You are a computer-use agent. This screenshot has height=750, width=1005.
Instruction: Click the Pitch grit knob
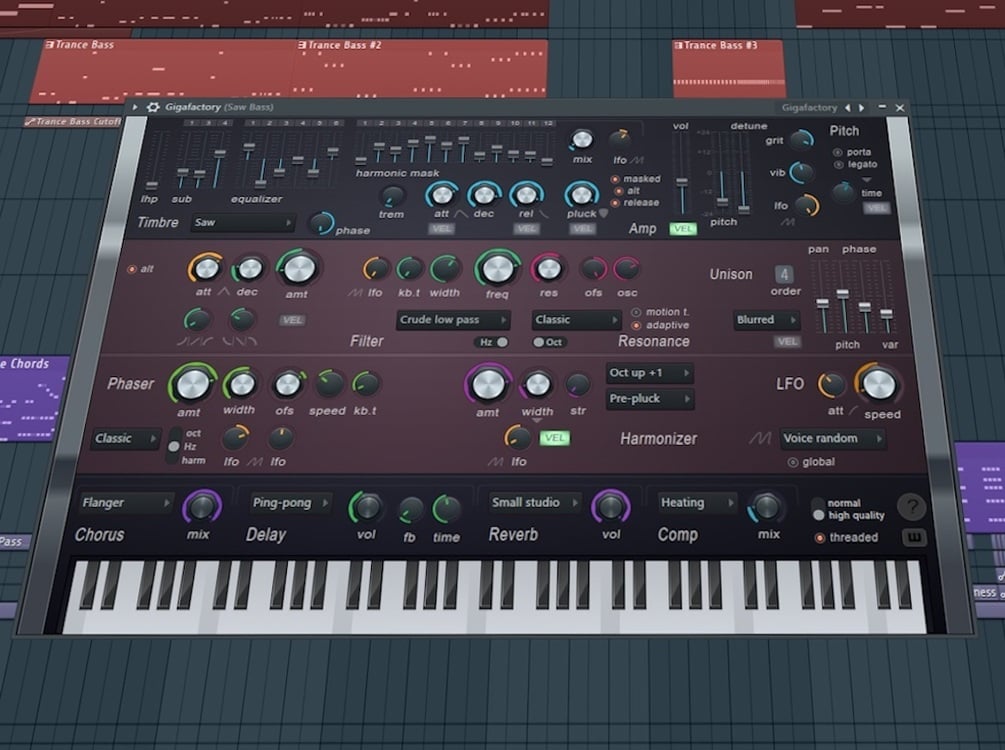pos(801,139)
